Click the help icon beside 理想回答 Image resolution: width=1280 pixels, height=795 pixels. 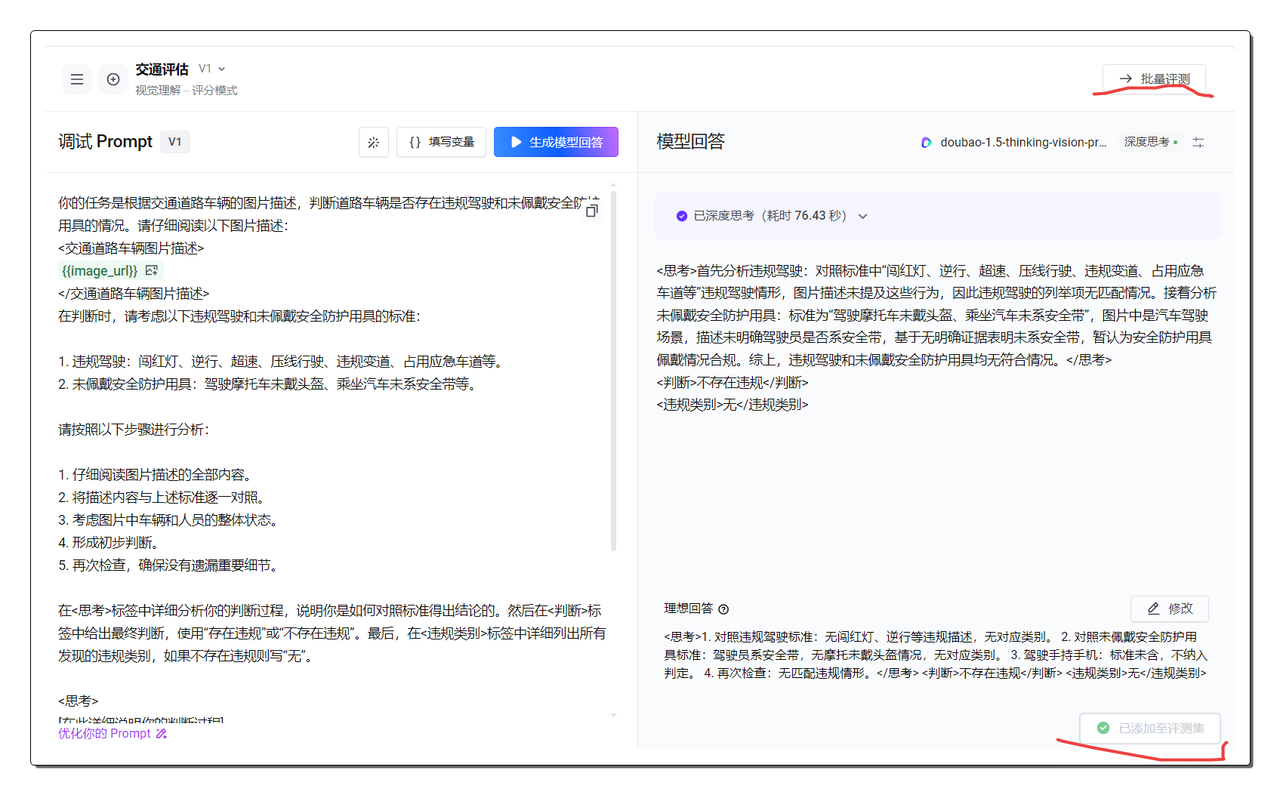pos(724,609)
